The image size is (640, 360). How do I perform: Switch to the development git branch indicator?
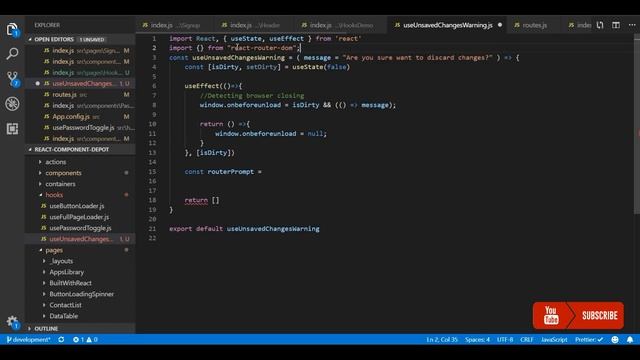pos(28,339)
